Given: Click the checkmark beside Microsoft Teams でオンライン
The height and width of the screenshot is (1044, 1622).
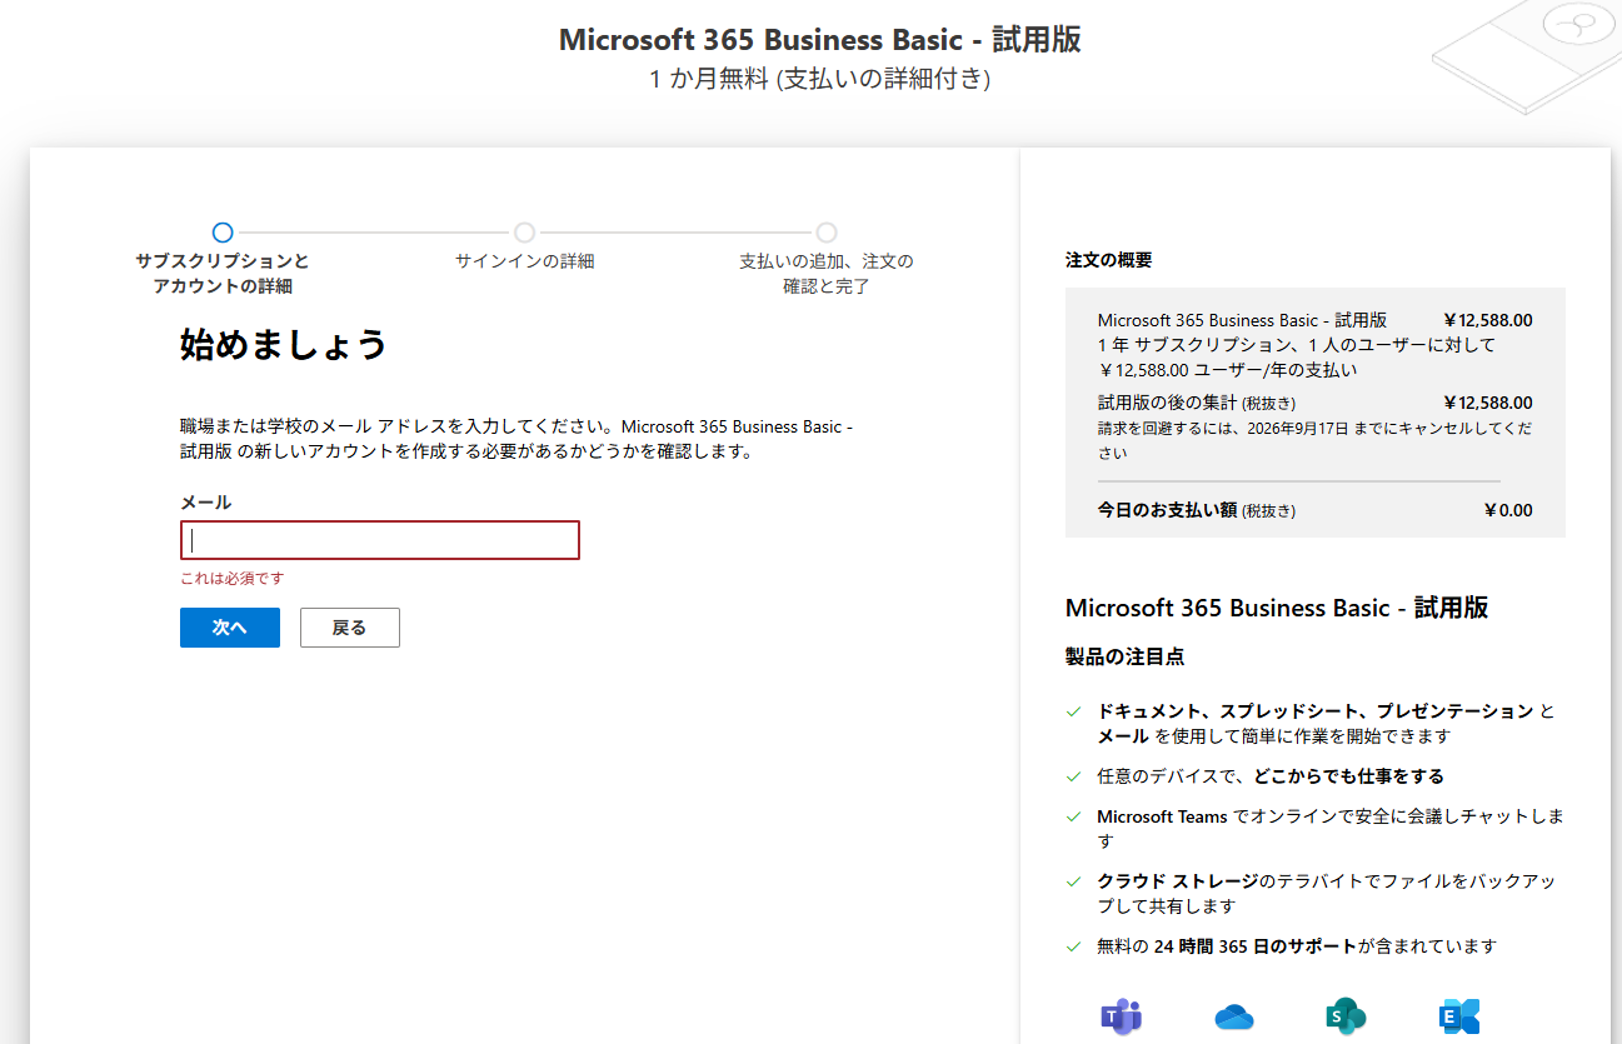Looking at the screenshot, I should pos(1074,817).
